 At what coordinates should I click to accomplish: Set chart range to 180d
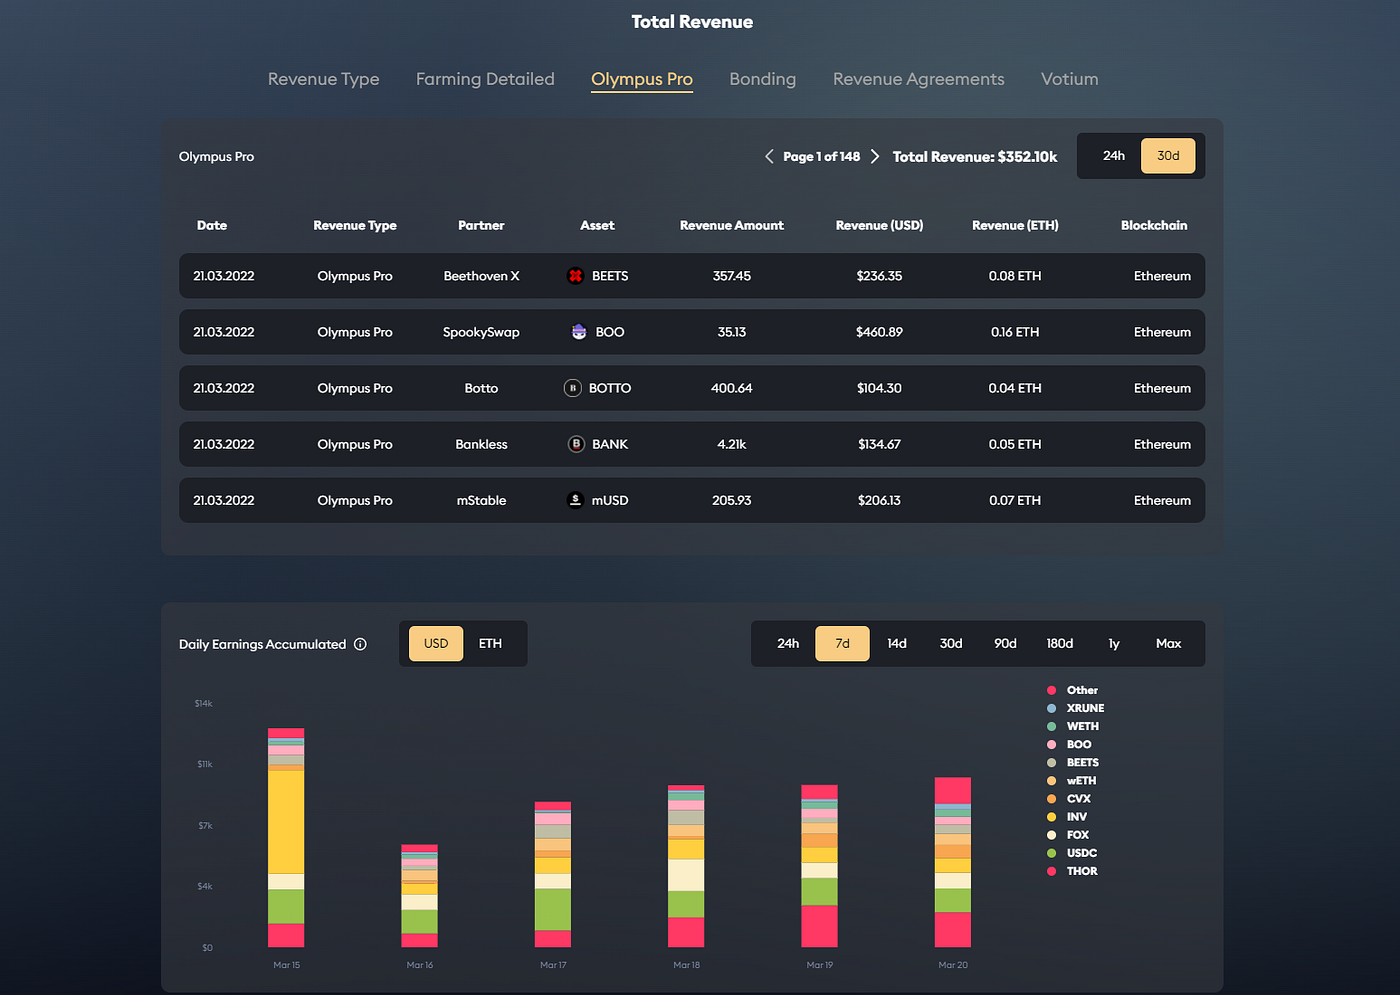tap(1060, 644)
